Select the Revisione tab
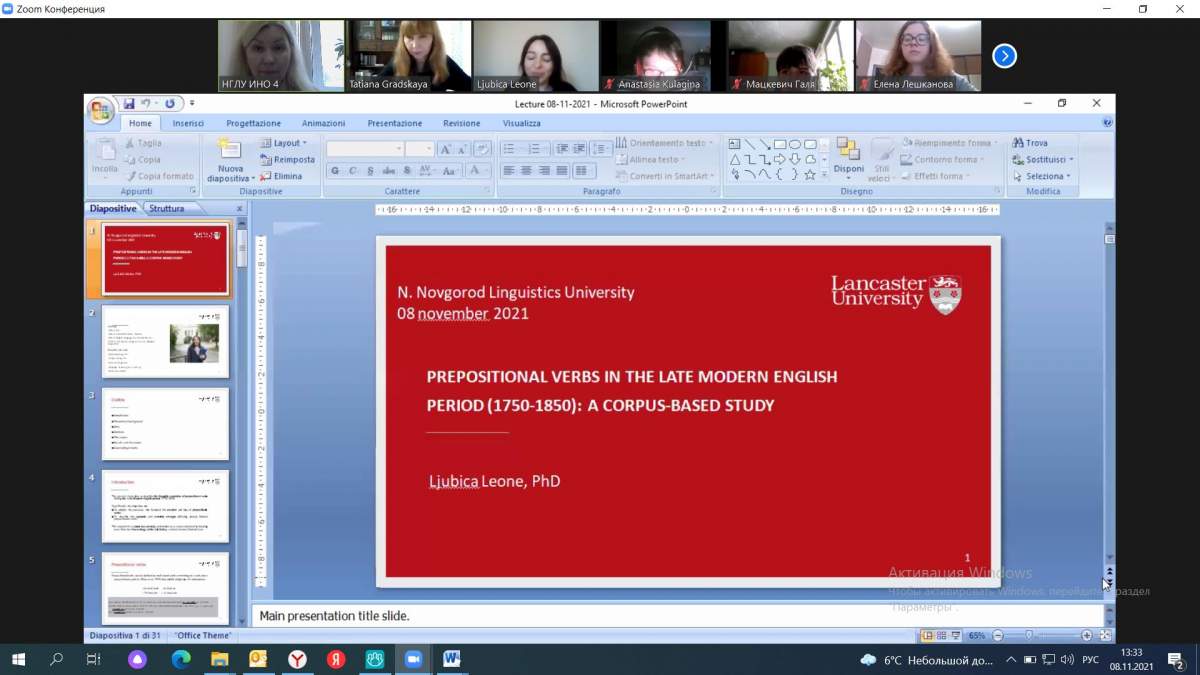This screenshot has height=675, width=1200. coord(461,123)
